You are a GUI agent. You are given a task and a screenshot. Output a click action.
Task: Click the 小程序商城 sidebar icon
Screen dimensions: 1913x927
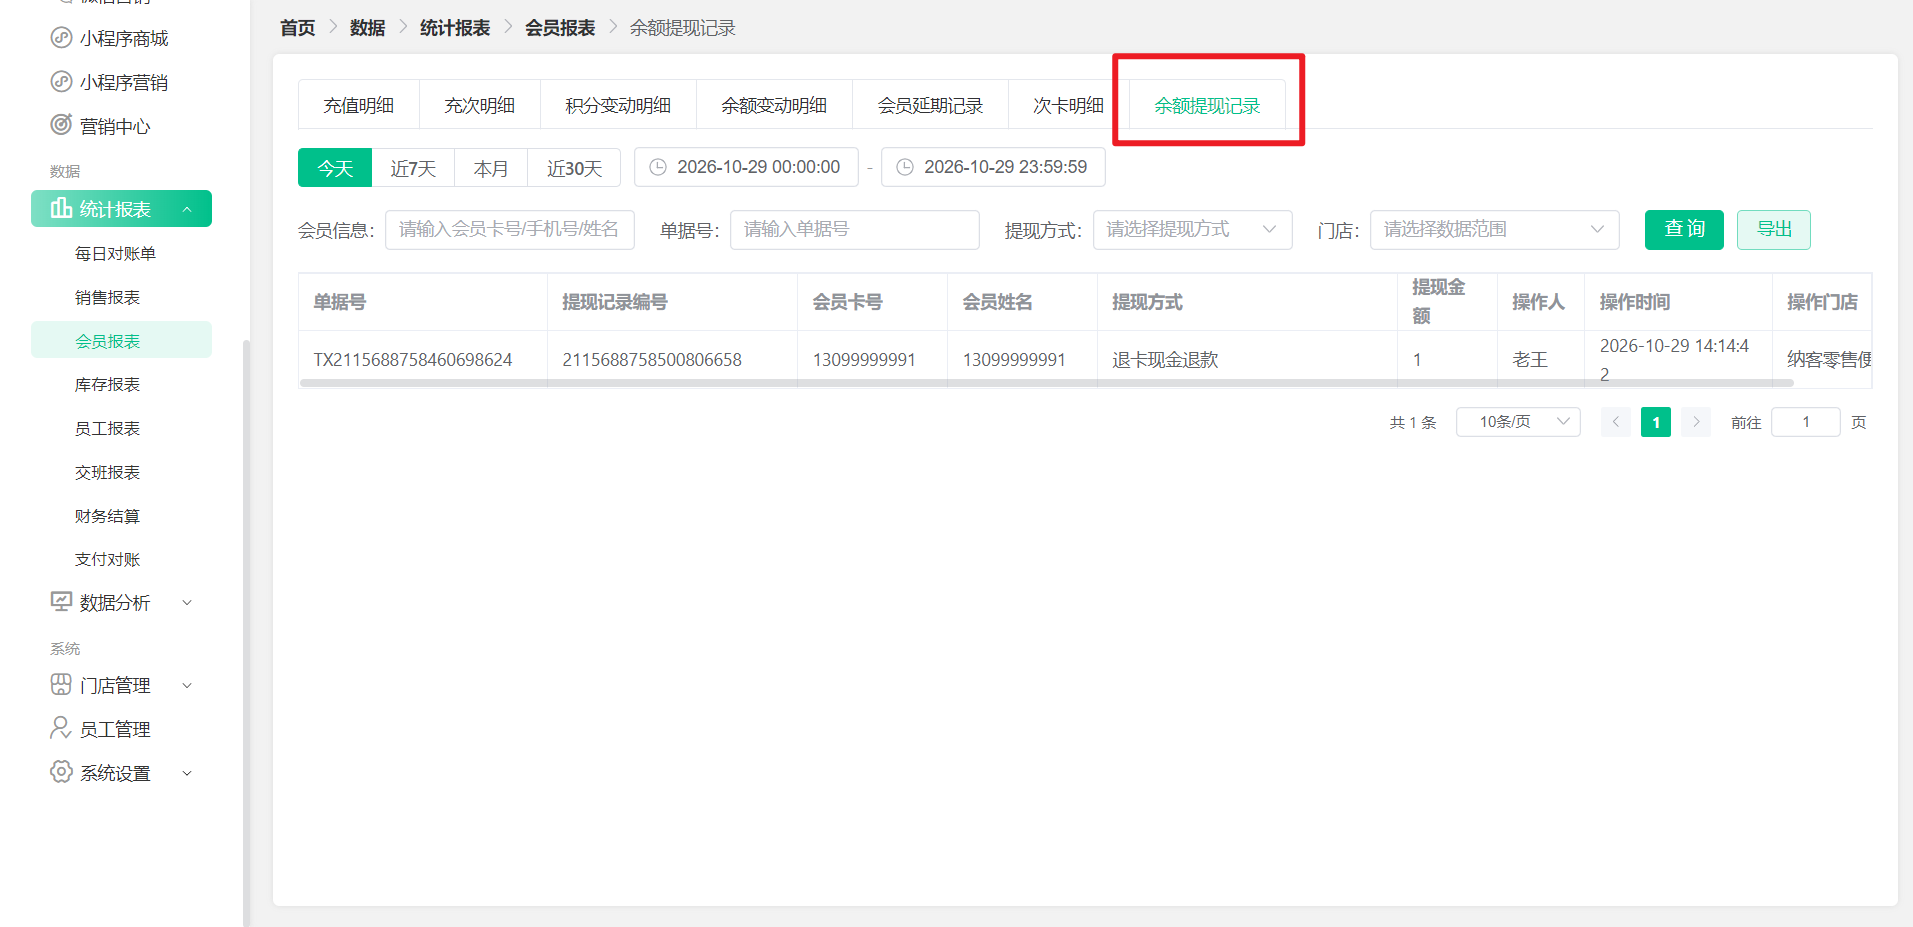[x=61, y=38]
